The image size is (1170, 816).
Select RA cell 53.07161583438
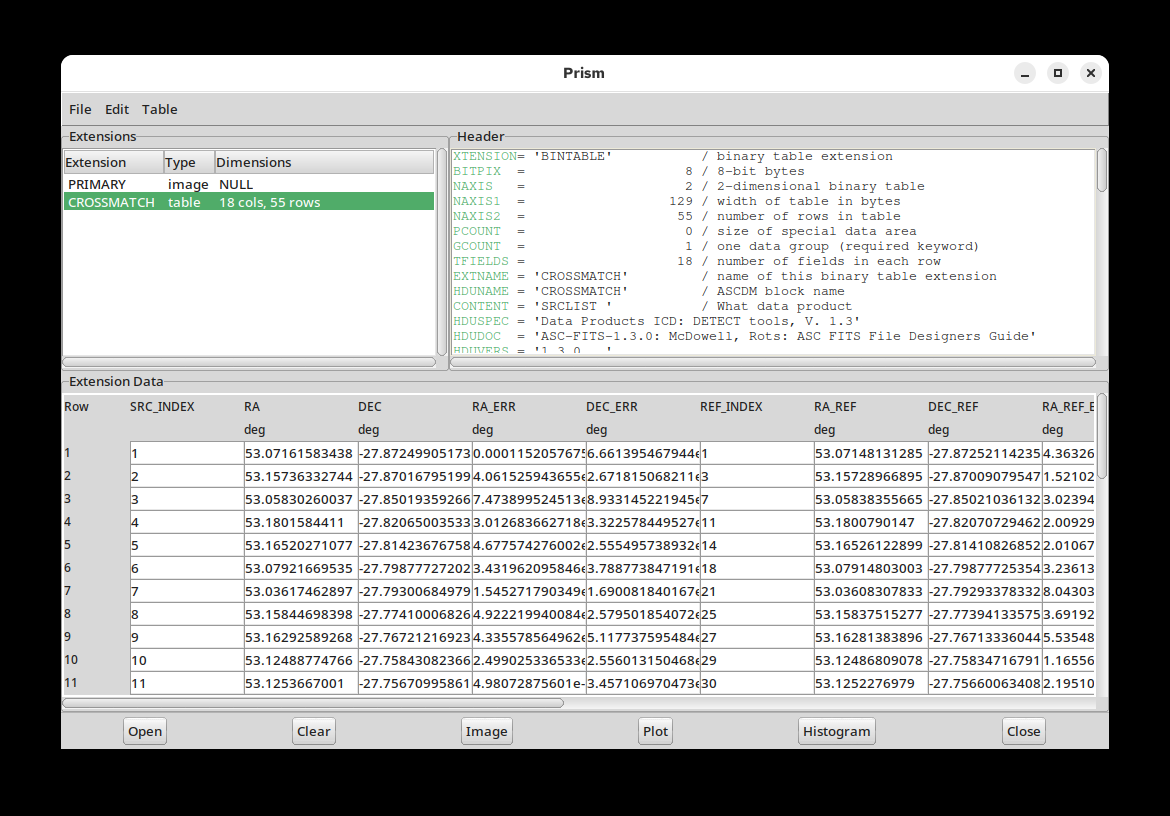pyautogui.click(x=301, y=453)
